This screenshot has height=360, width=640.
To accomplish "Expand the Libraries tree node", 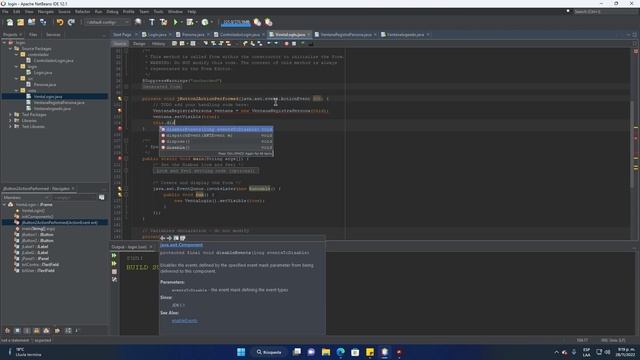I will (x=11, y=121).
